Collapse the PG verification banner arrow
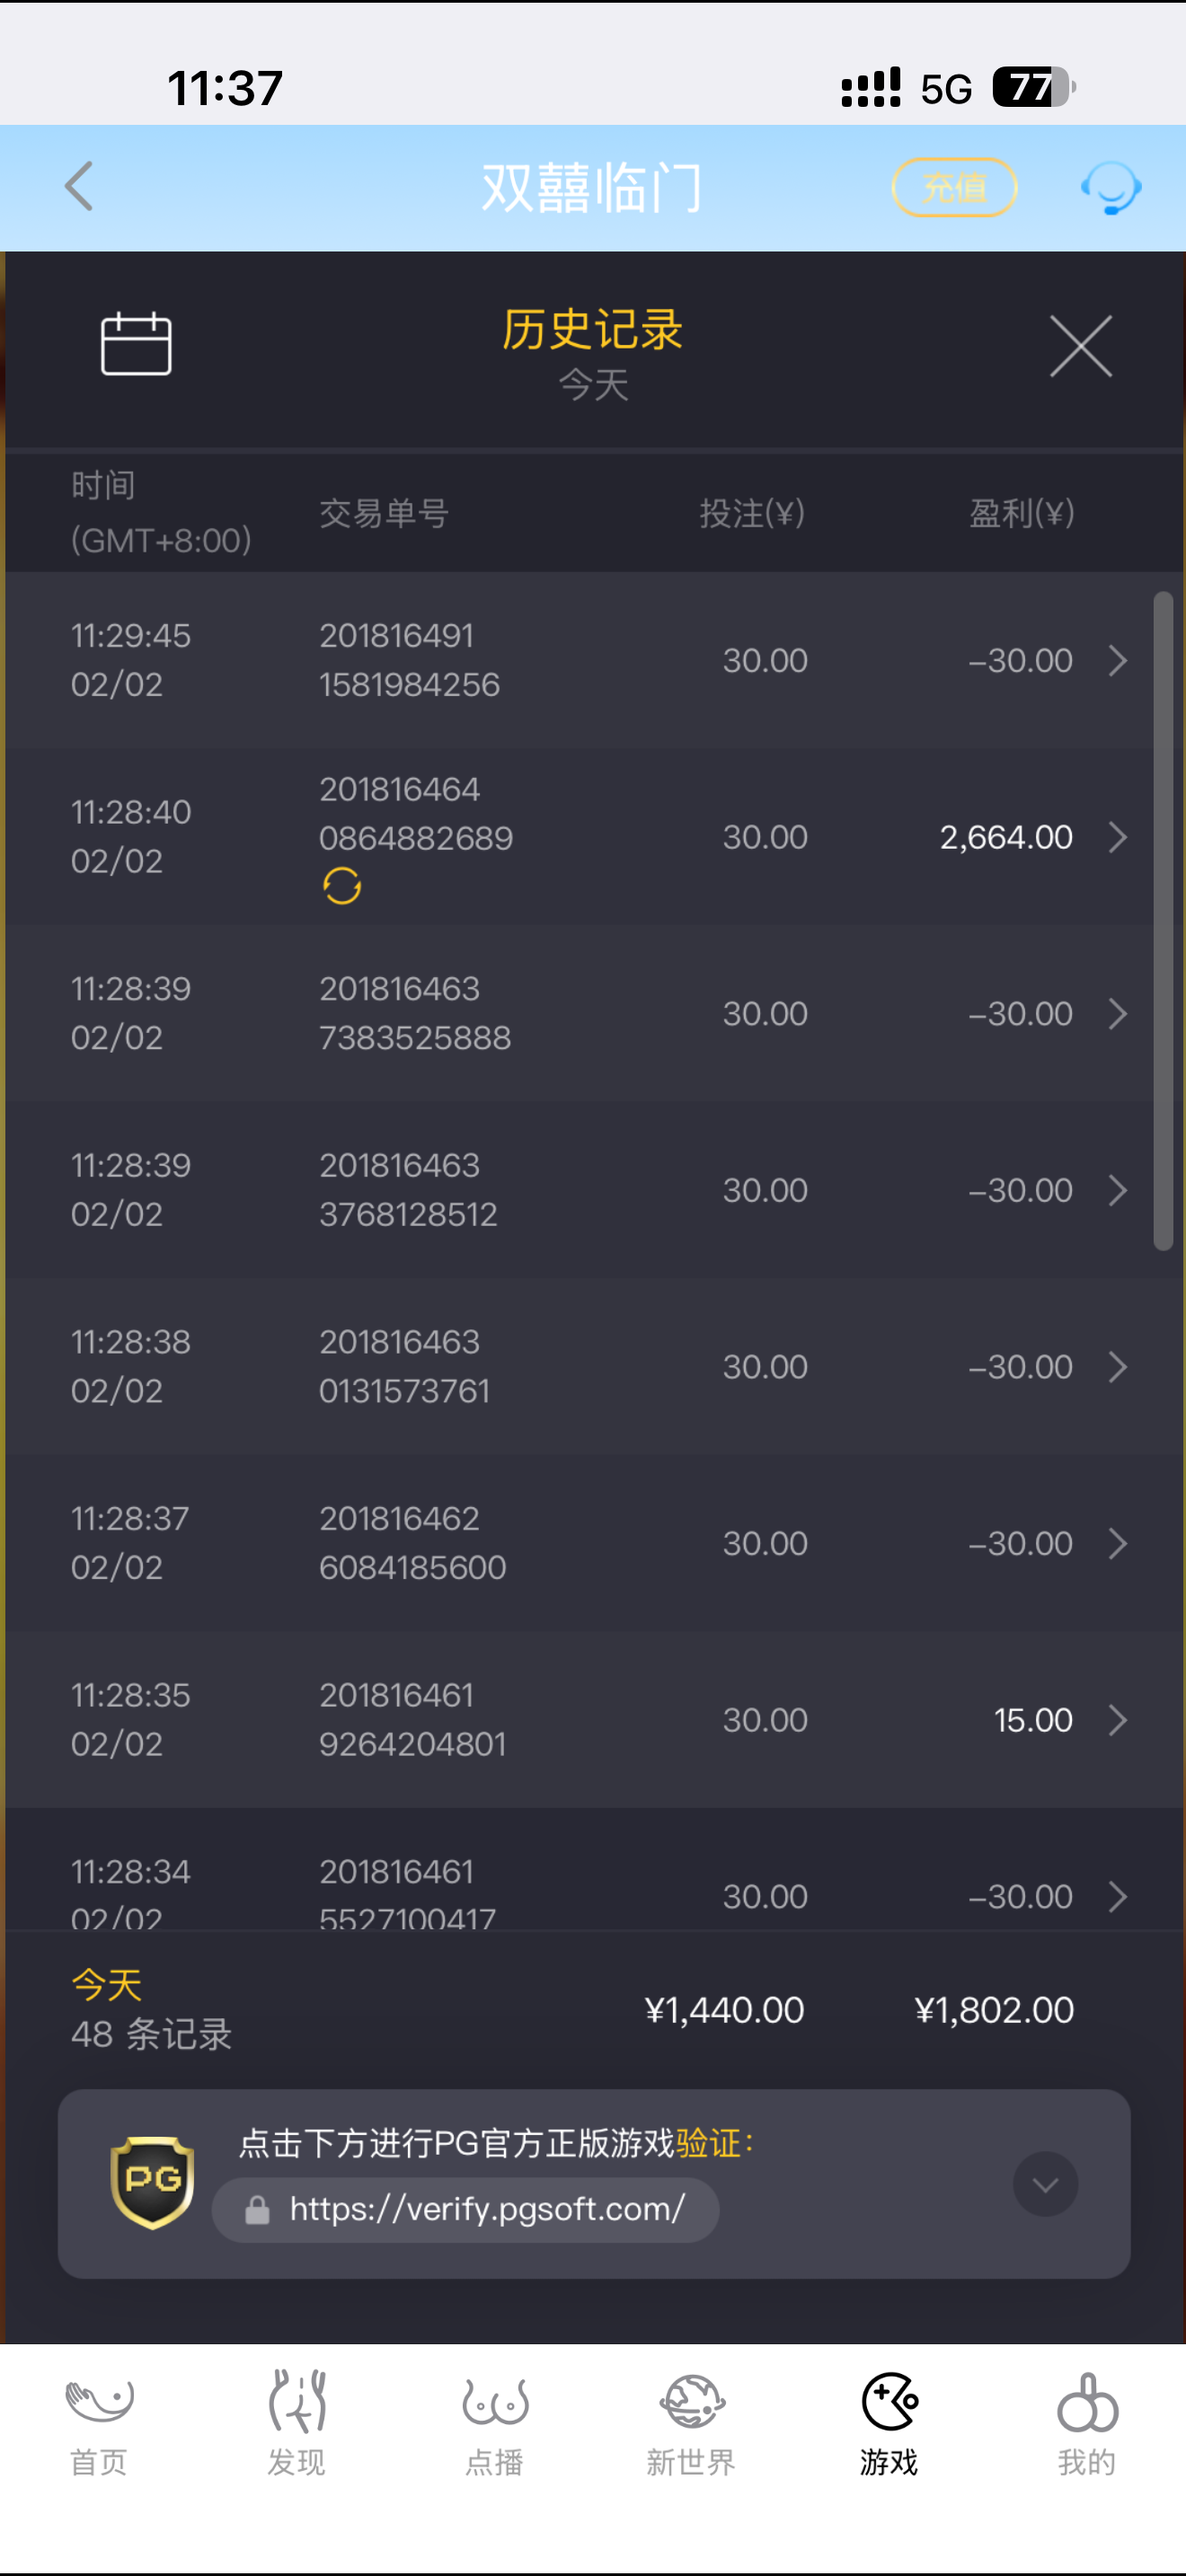The image size is (1186, 2576). (x=1045, y=2184)
